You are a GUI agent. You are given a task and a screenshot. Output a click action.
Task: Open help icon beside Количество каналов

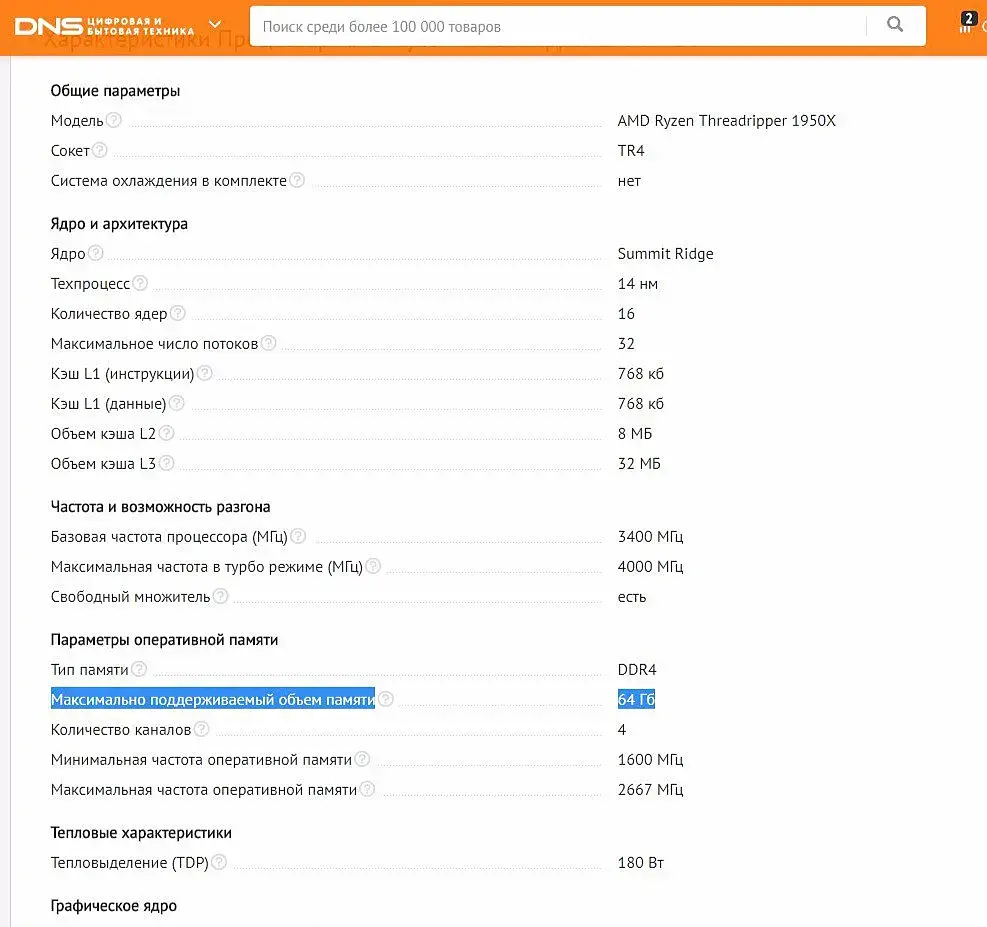point(201,729)
